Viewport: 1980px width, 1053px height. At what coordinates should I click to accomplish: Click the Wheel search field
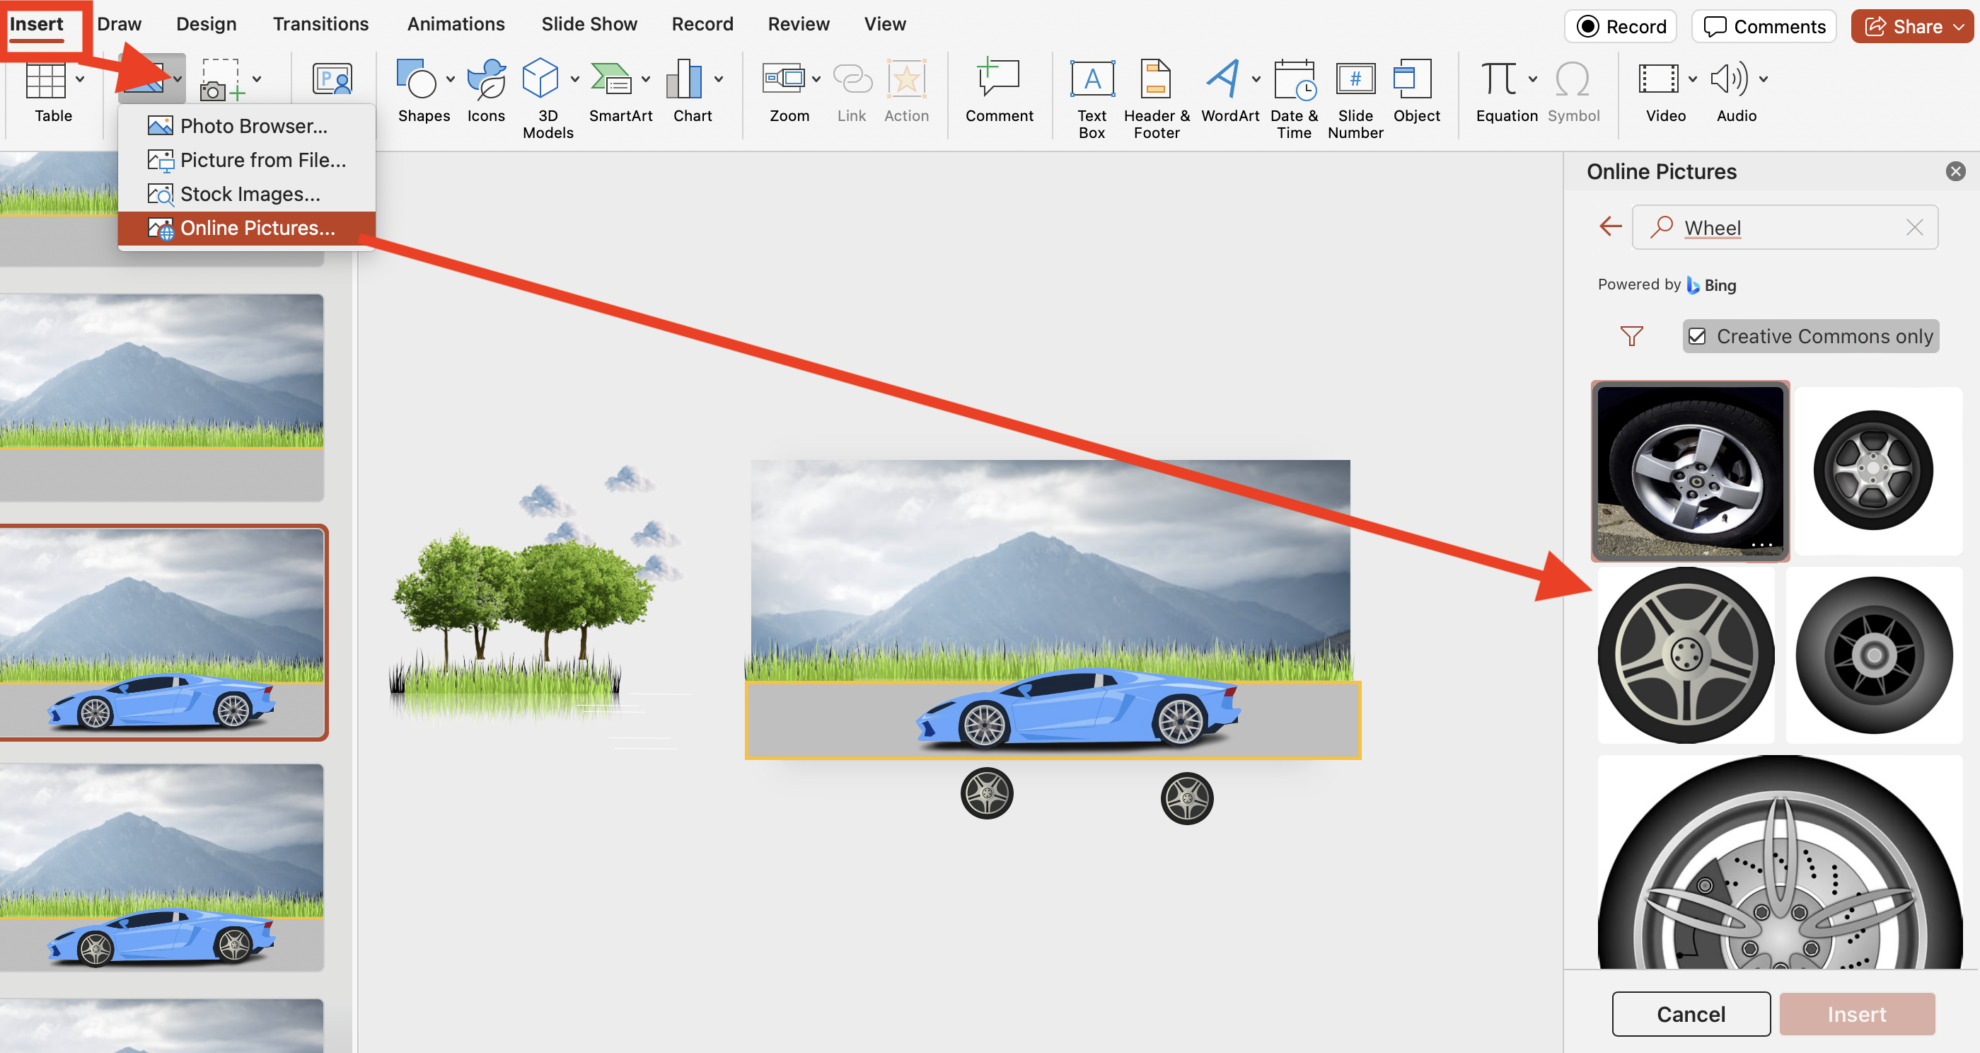pos(1785,228)
